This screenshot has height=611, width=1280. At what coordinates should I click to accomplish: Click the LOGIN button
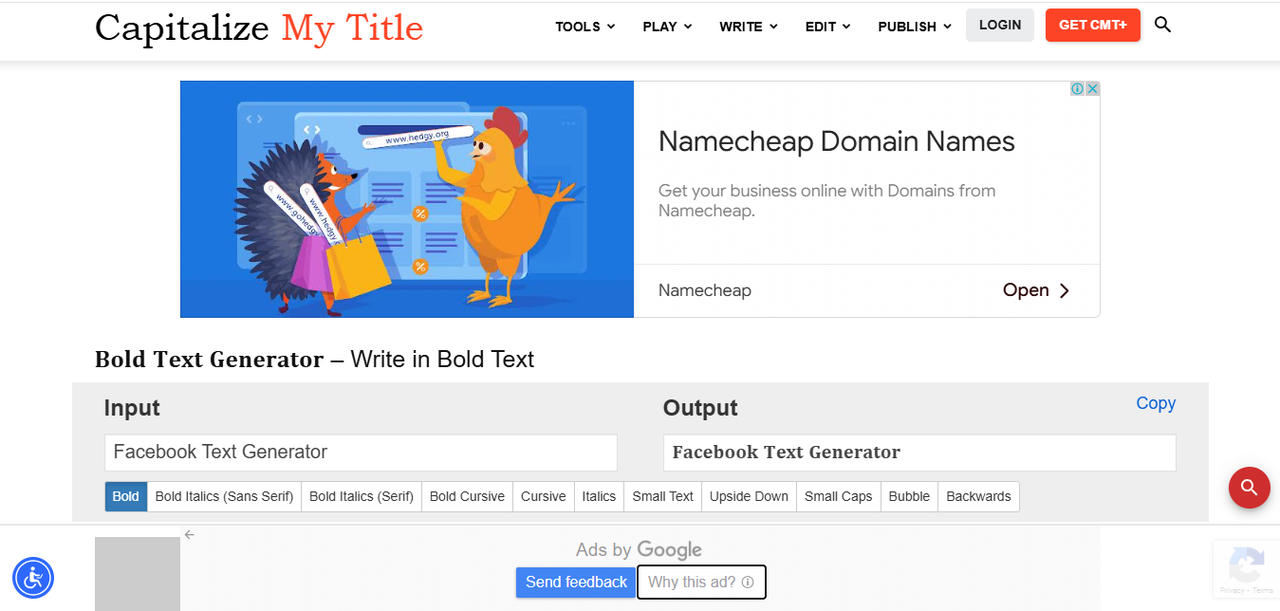1000,25
